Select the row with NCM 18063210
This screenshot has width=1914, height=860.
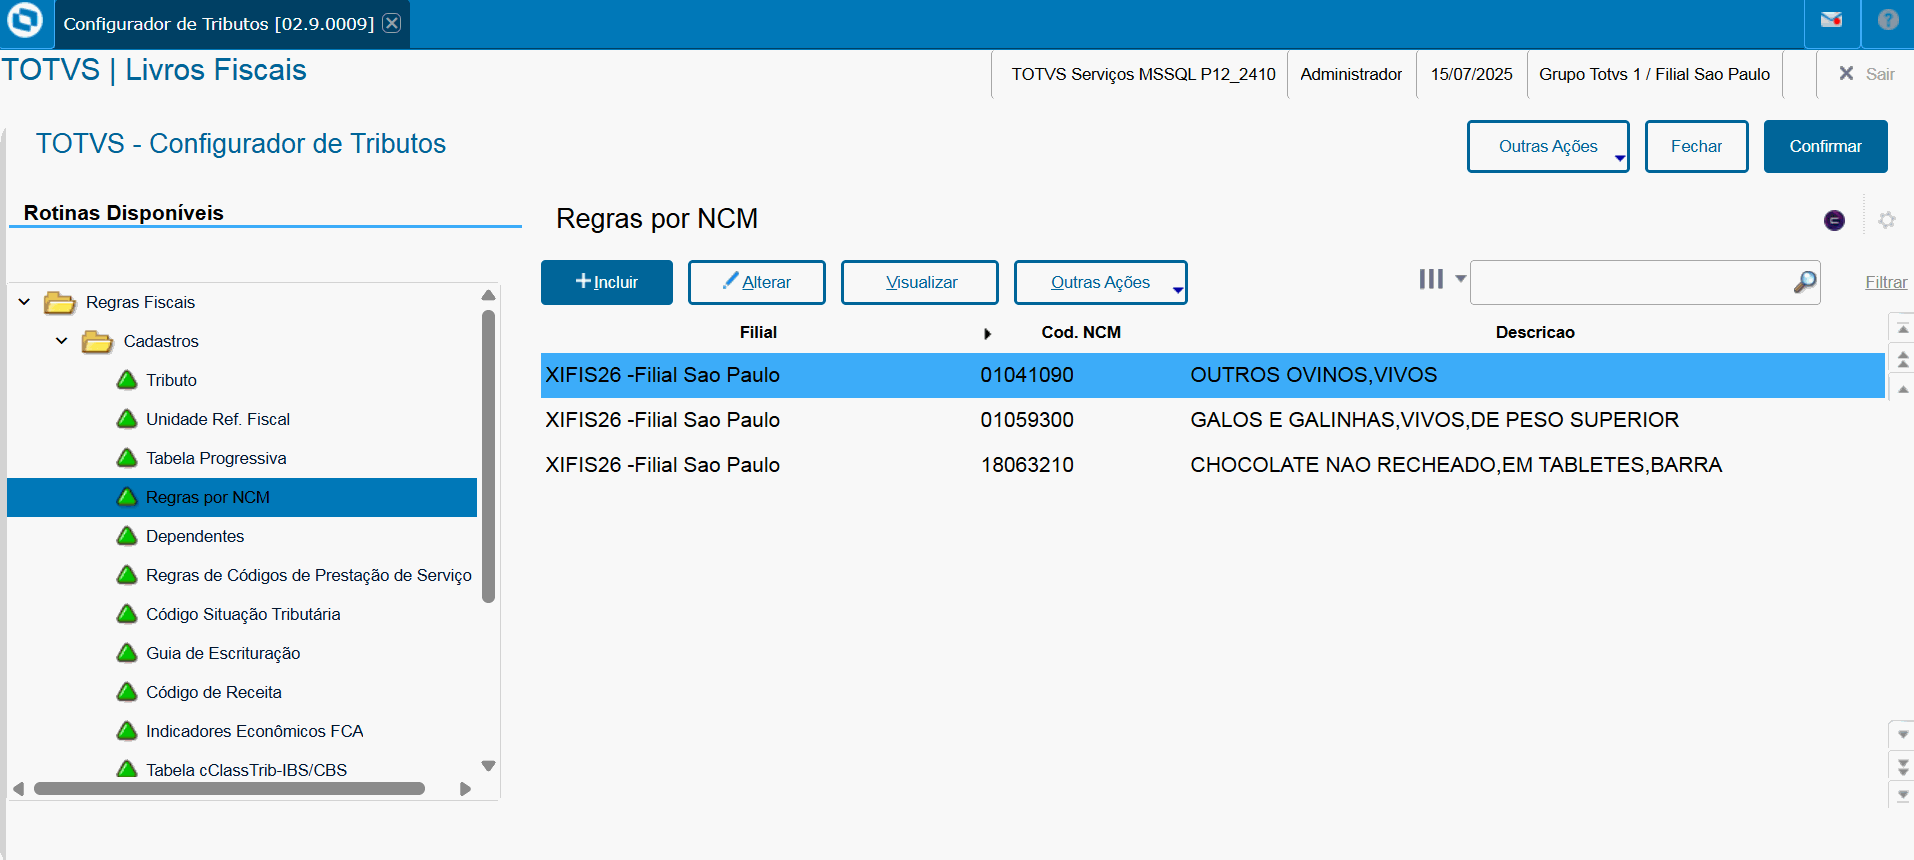pyautogui.click(x=1213, y=465)
